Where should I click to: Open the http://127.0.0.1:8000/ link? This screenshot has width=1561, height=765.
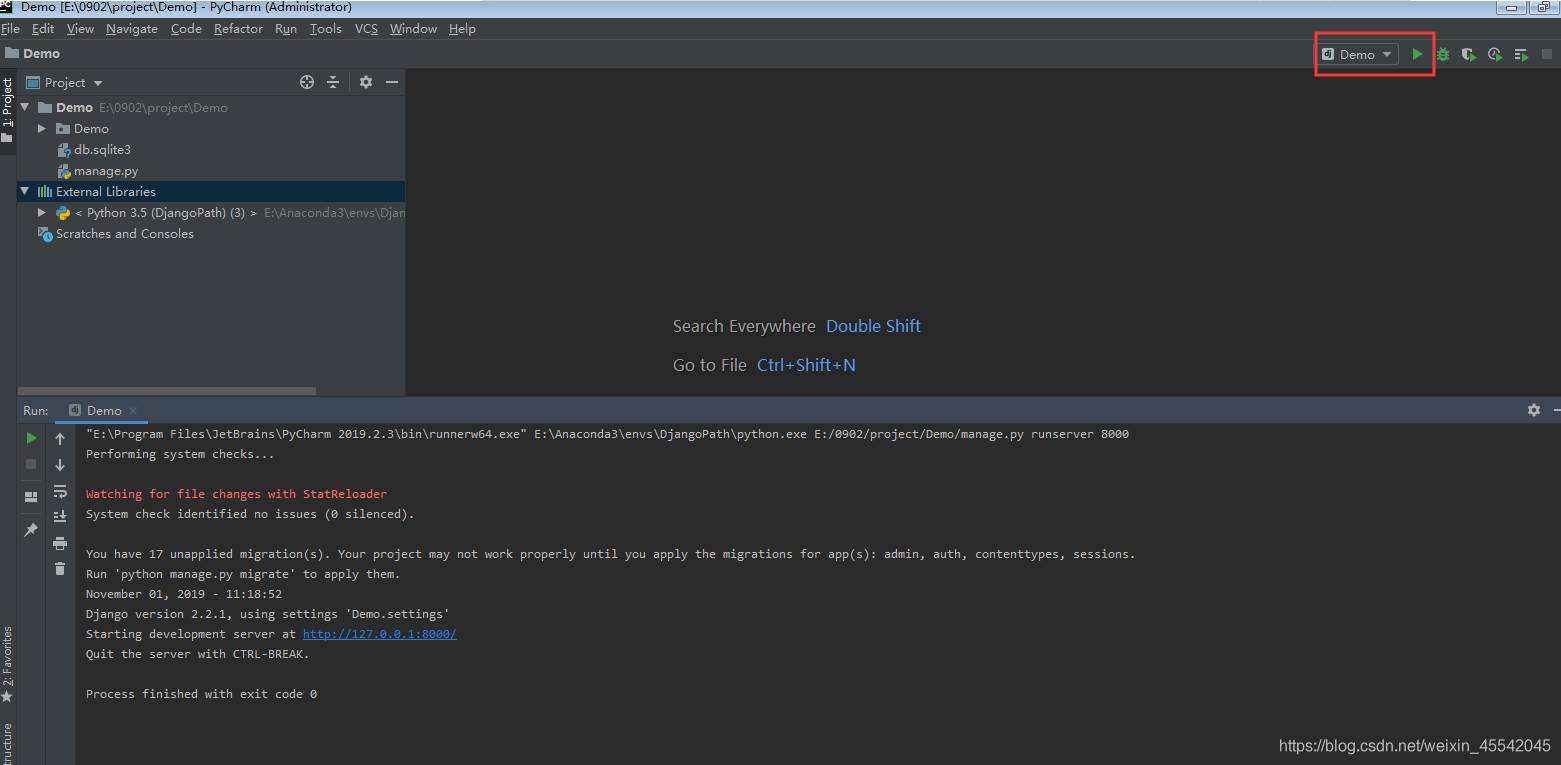point(379,634)
